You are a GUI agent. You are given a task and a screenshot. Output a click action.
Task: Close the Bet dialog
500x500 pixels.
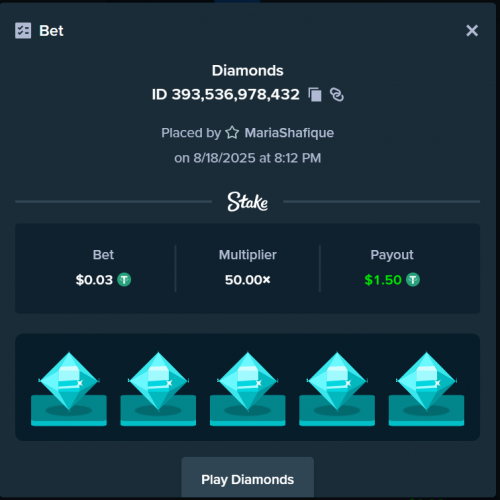(x=472, y=31)
